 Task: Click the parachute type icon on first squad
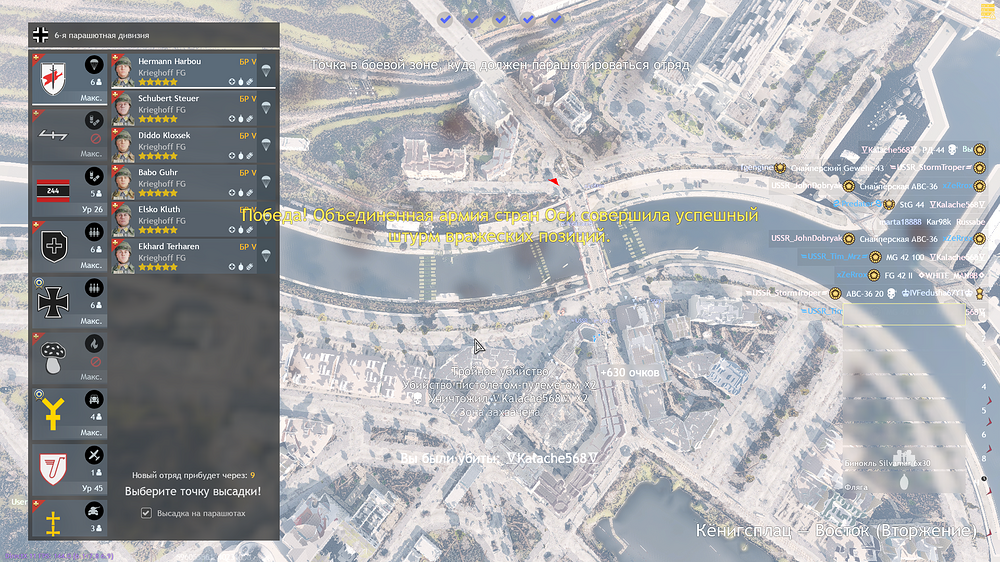click(94, 64)
